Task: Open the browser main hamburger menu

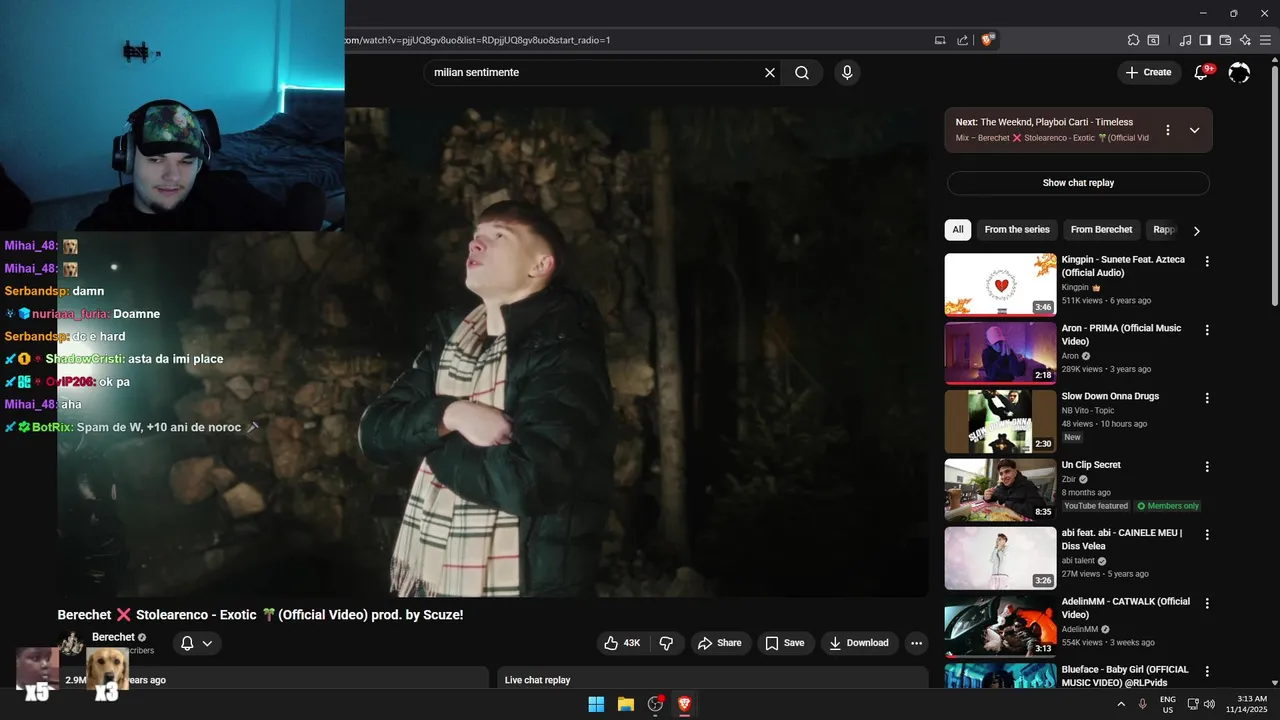Action: (x=1265, y=40)
